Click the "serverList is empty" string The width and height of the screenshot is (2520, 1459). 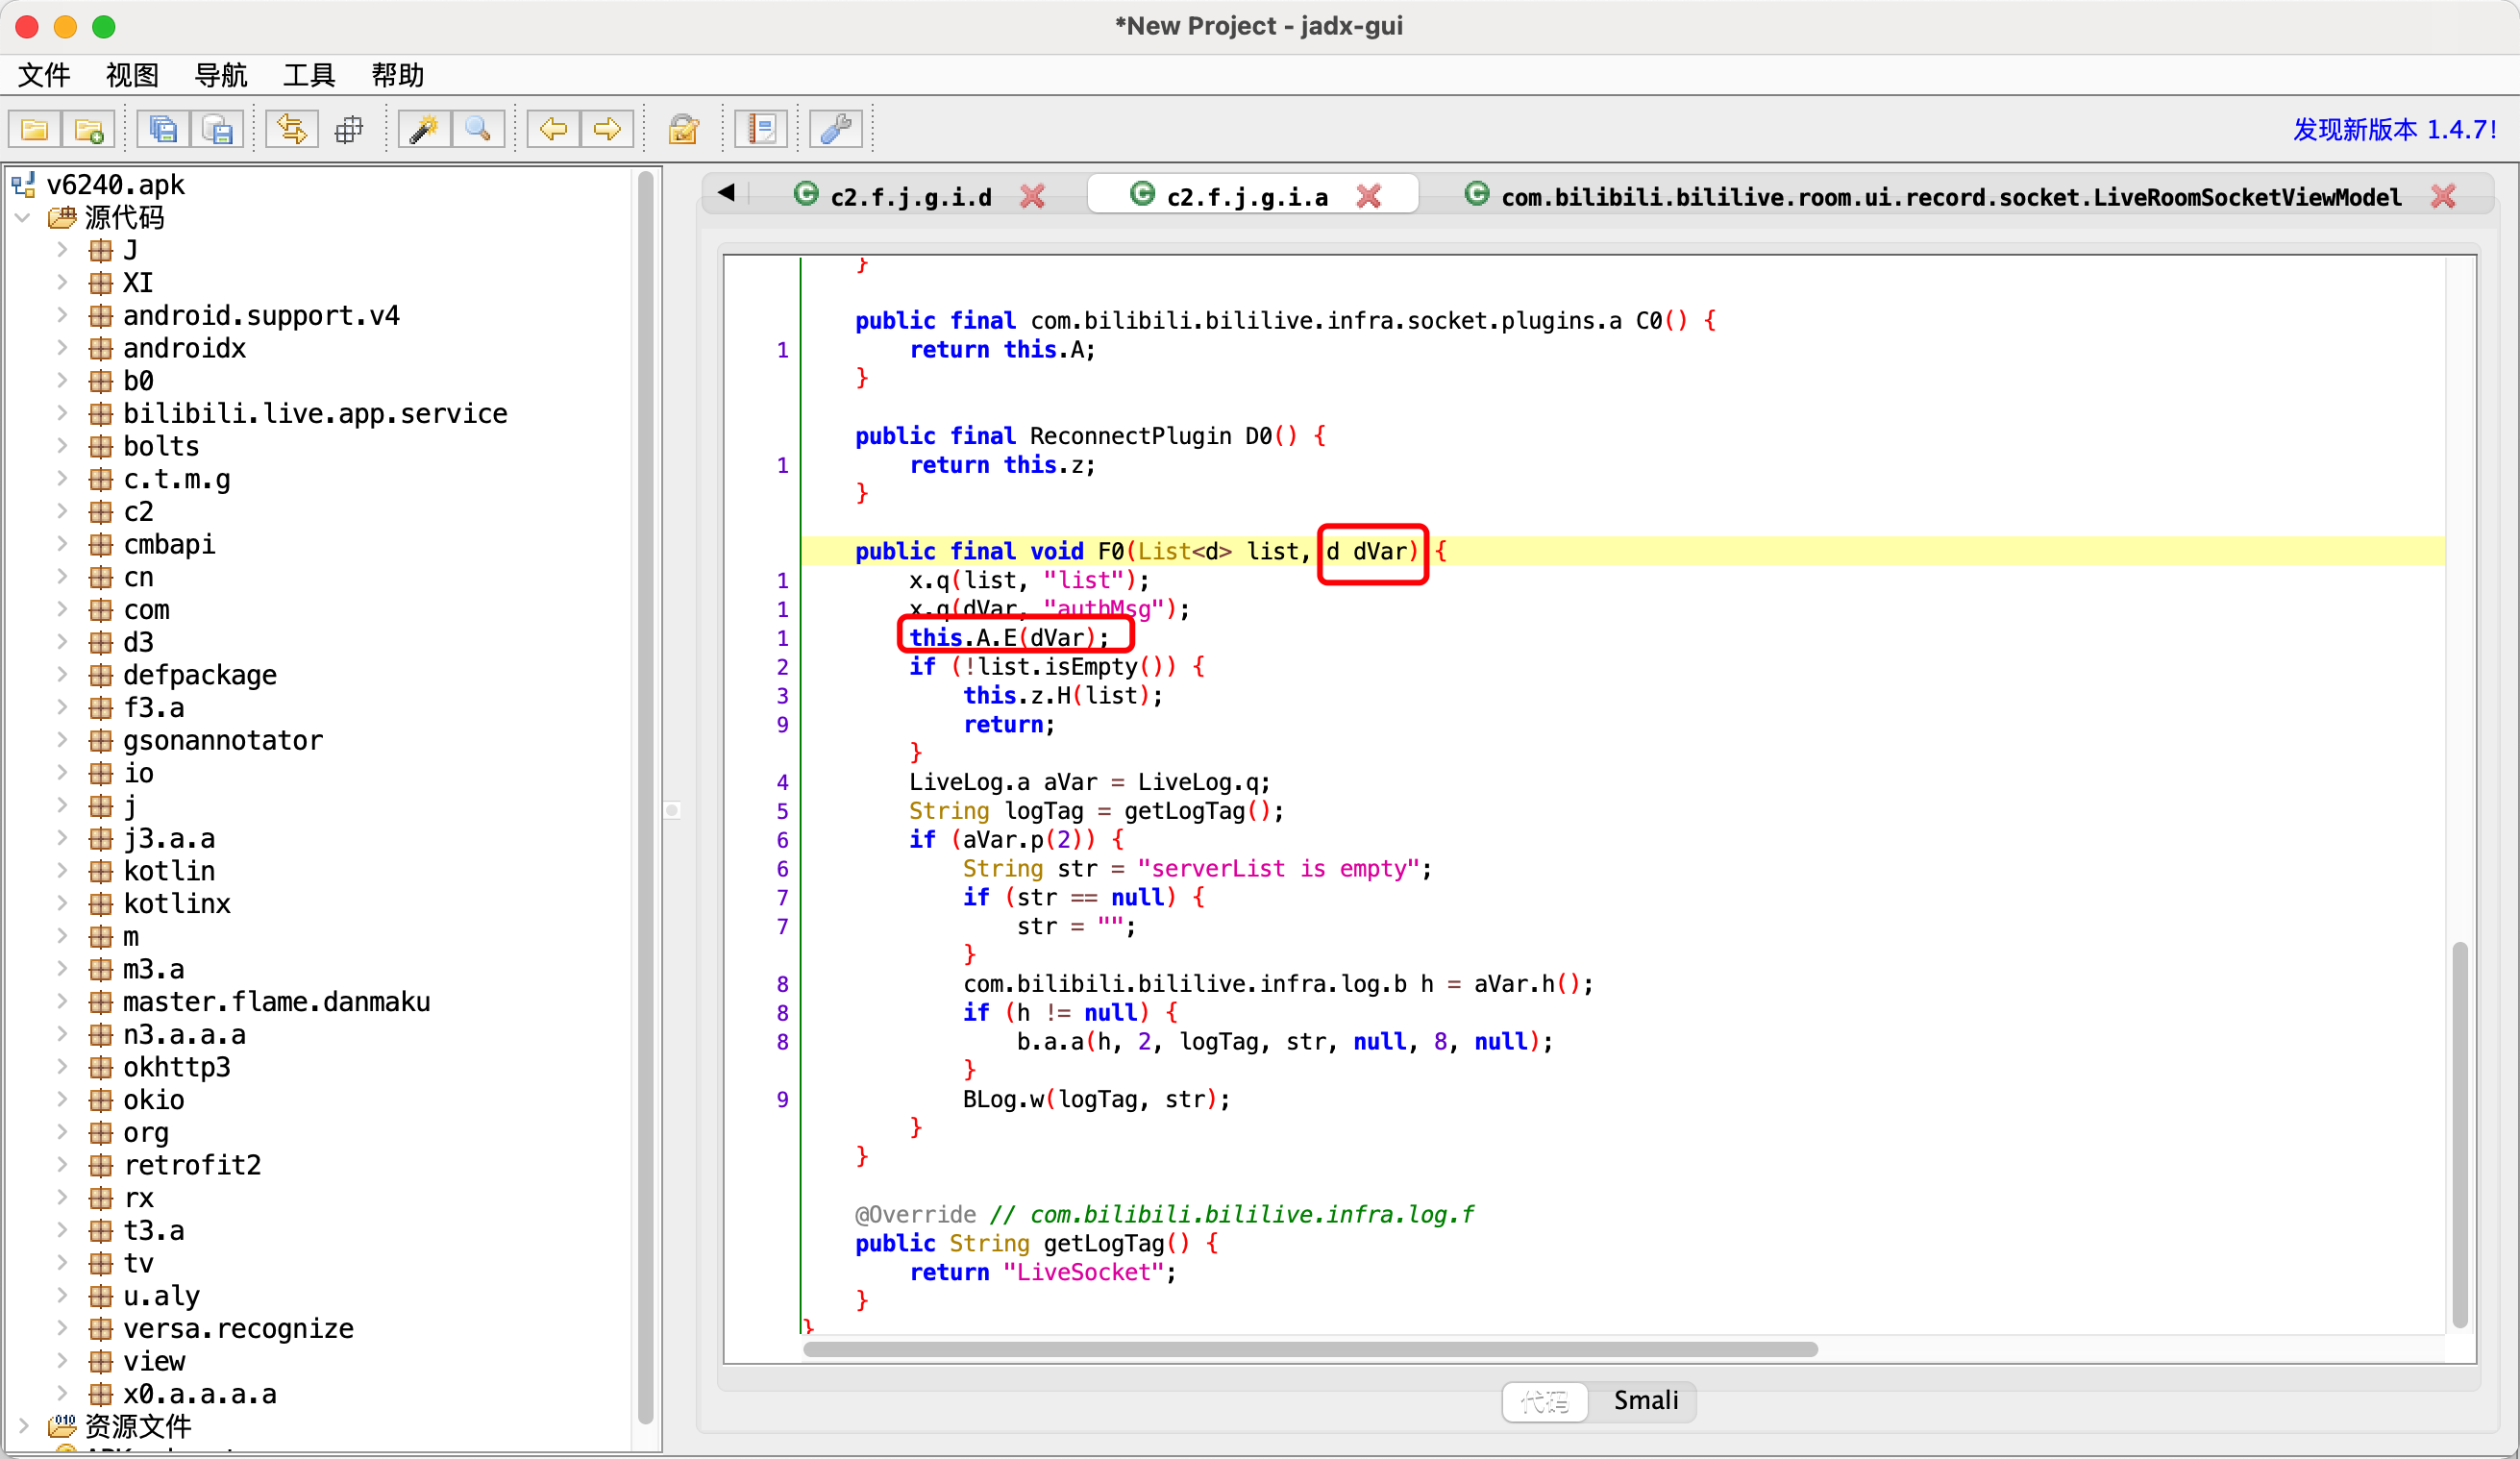coord(1278,868)
